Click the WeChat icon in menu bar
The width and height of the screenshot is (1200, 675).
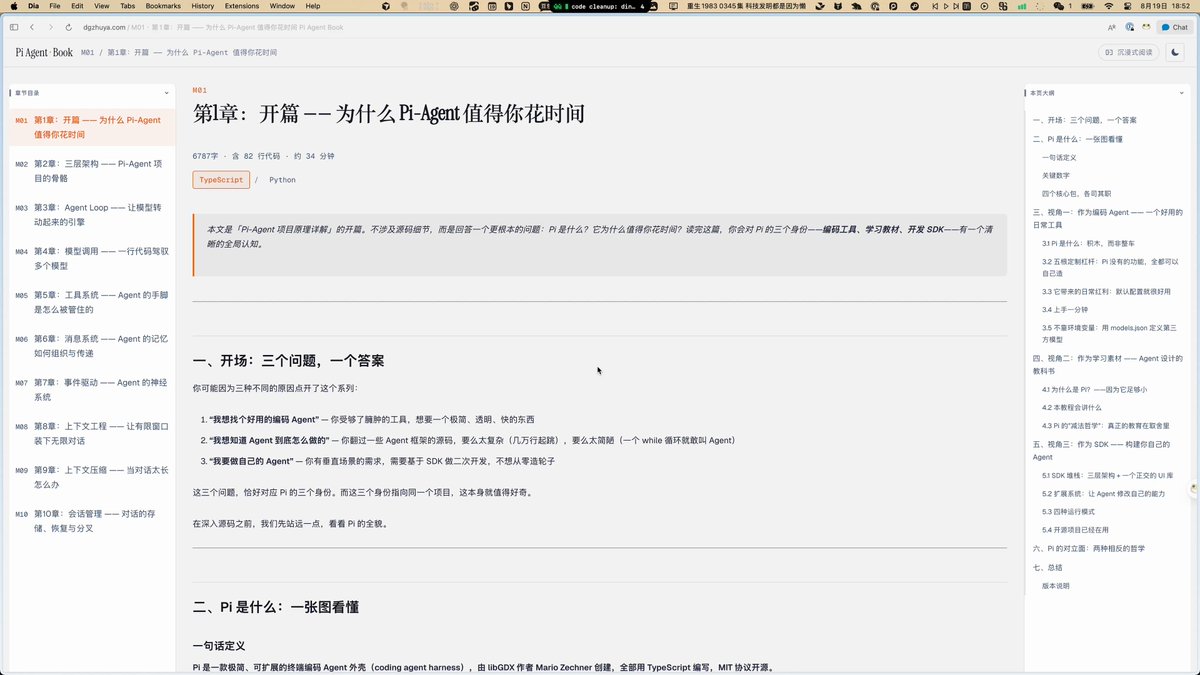point(1060,6)
